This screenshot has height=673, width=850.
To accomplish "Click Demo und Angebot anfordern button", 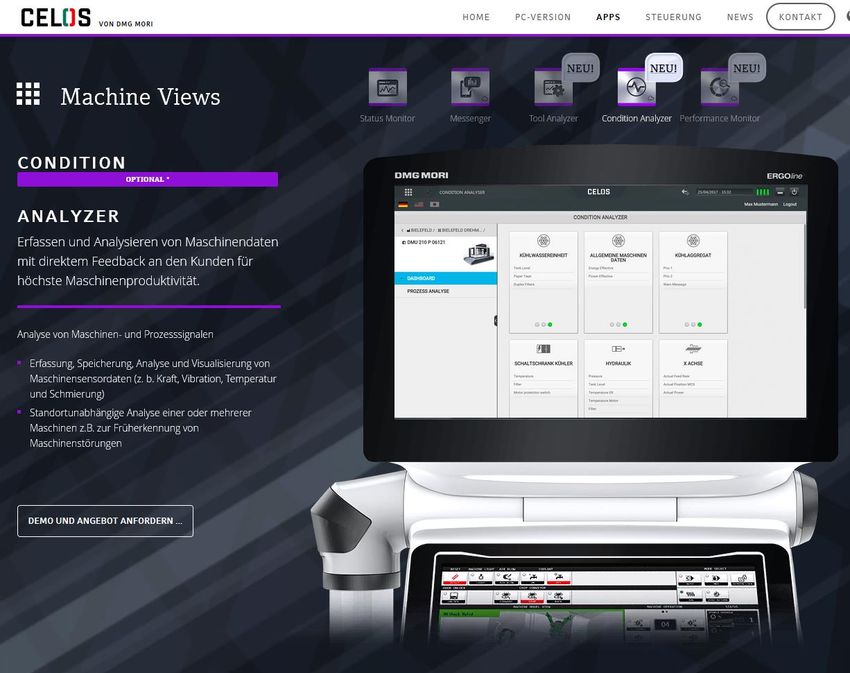I will coord(105,521).
